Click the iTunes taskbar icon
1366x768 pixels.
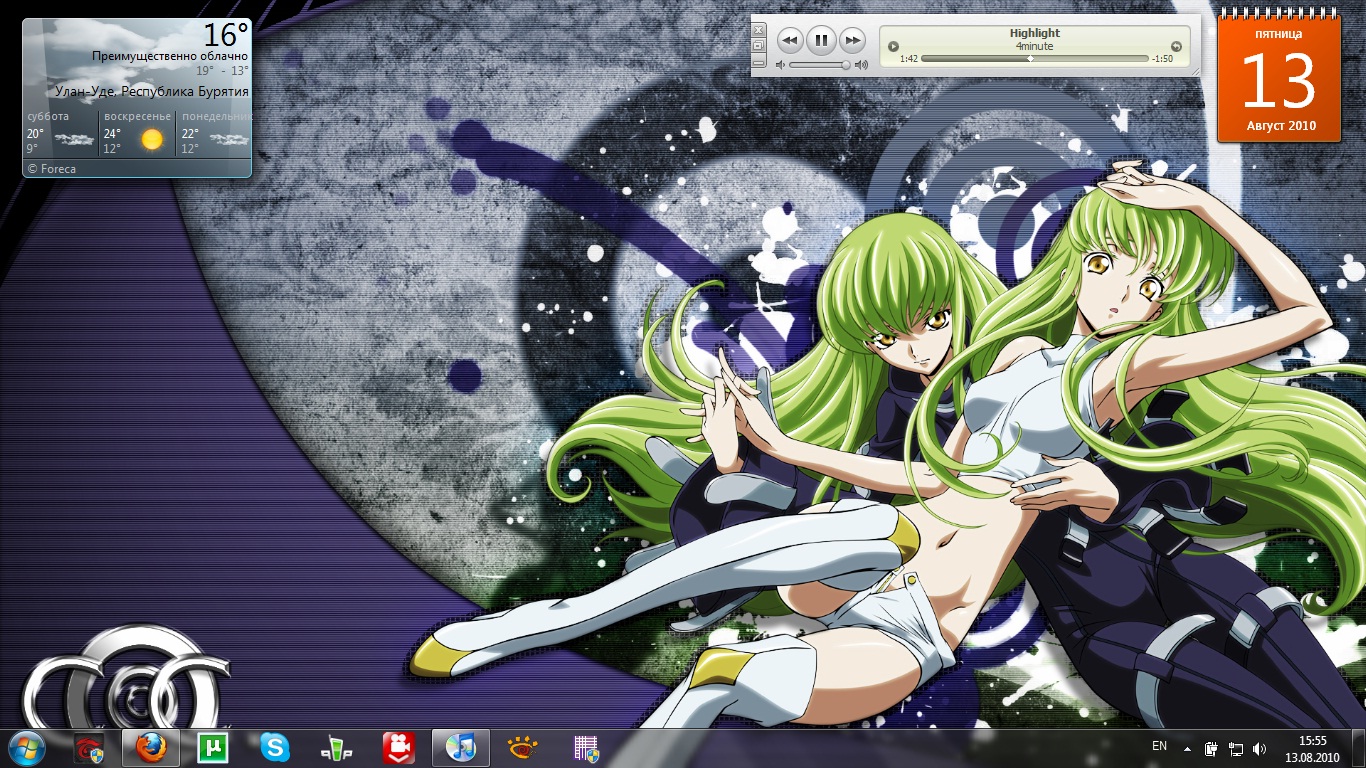(461, 747)
